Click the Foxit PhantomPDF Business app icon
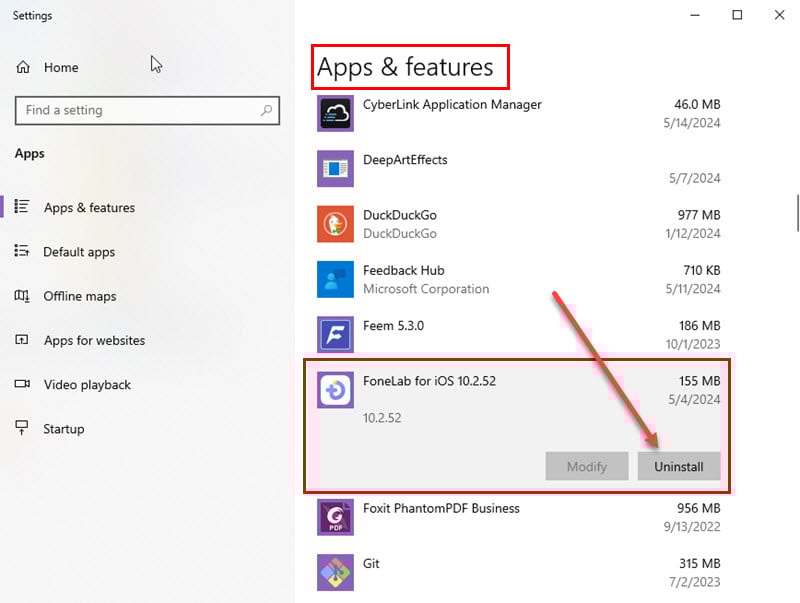 click(x=335, y=517)
